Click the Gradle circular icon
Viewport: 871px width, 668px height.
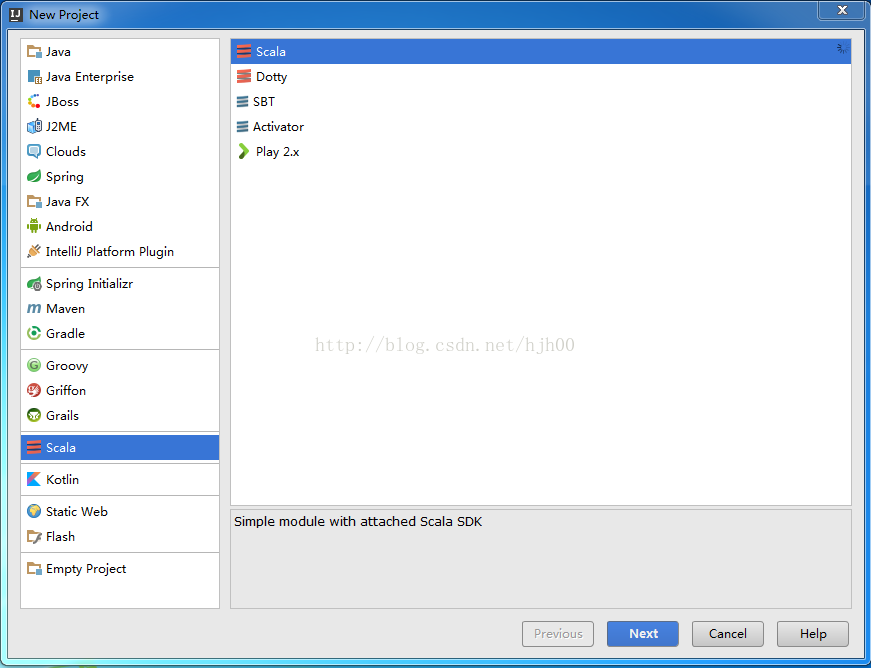(34, 334)
